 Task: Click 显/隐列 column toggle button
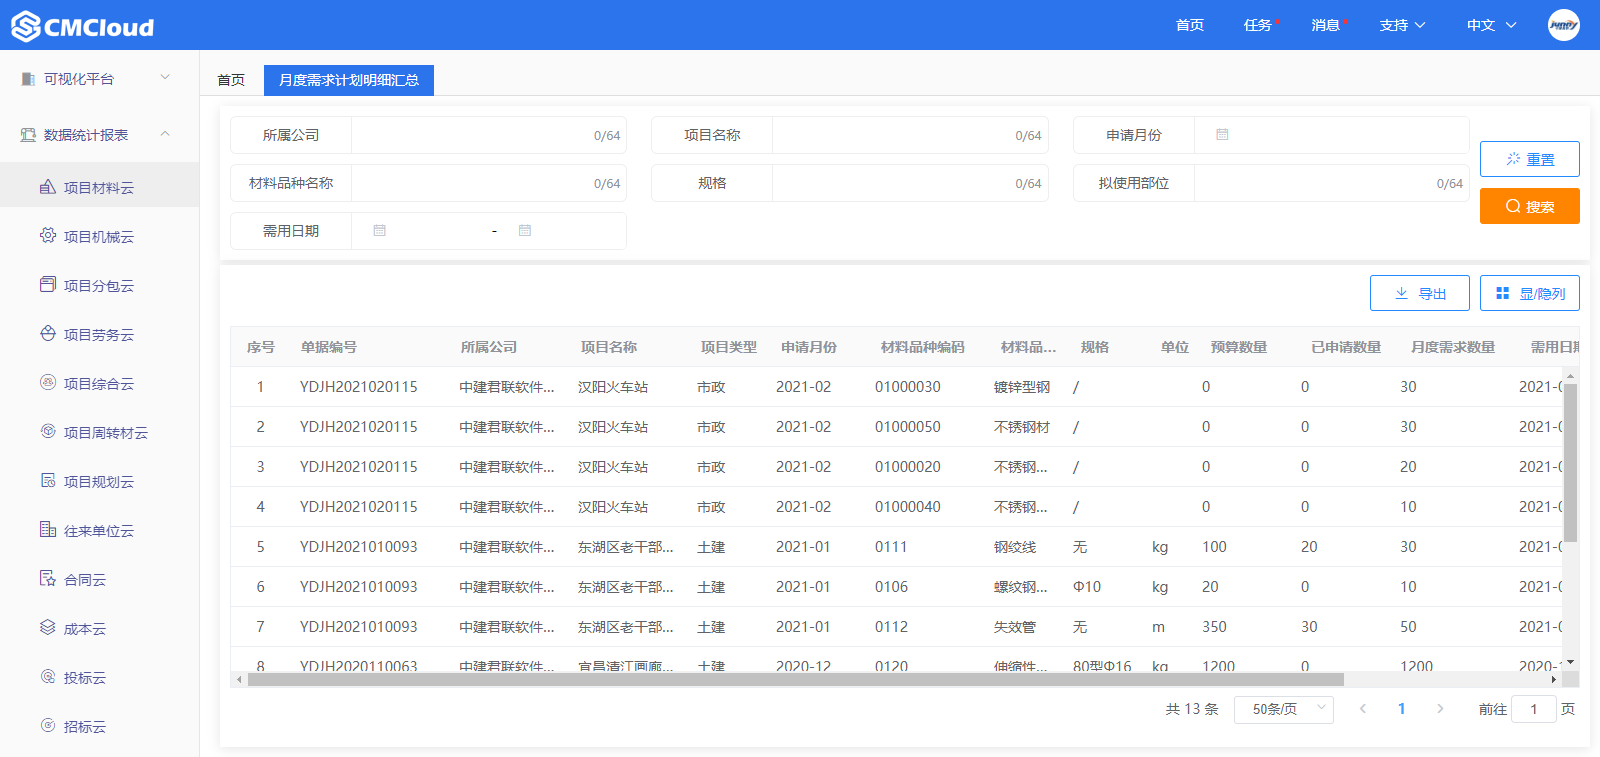[1530, 293]
